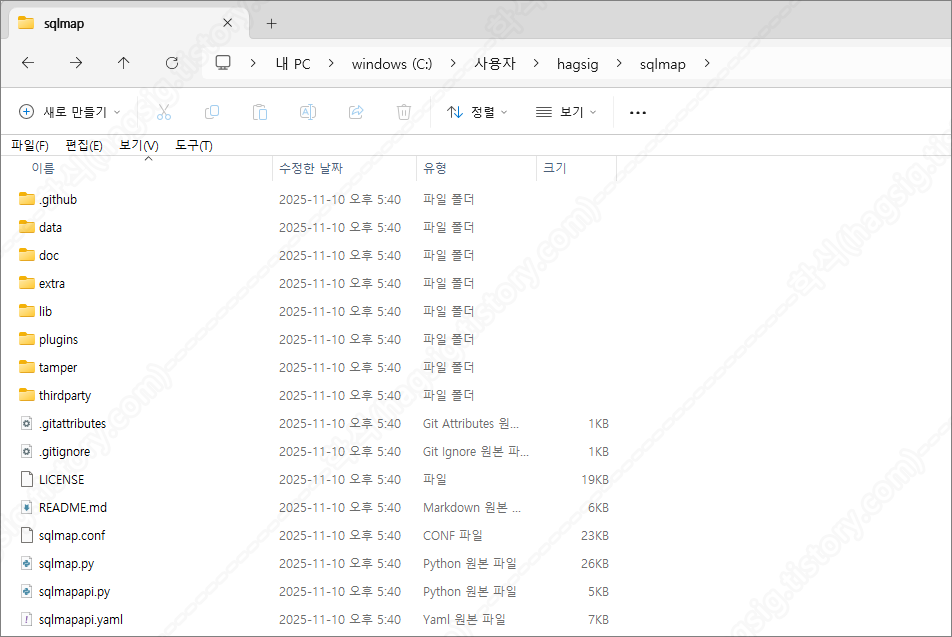952x637 pixels.
Task: Select the extra folder icon
Action: tap(27, 282)
